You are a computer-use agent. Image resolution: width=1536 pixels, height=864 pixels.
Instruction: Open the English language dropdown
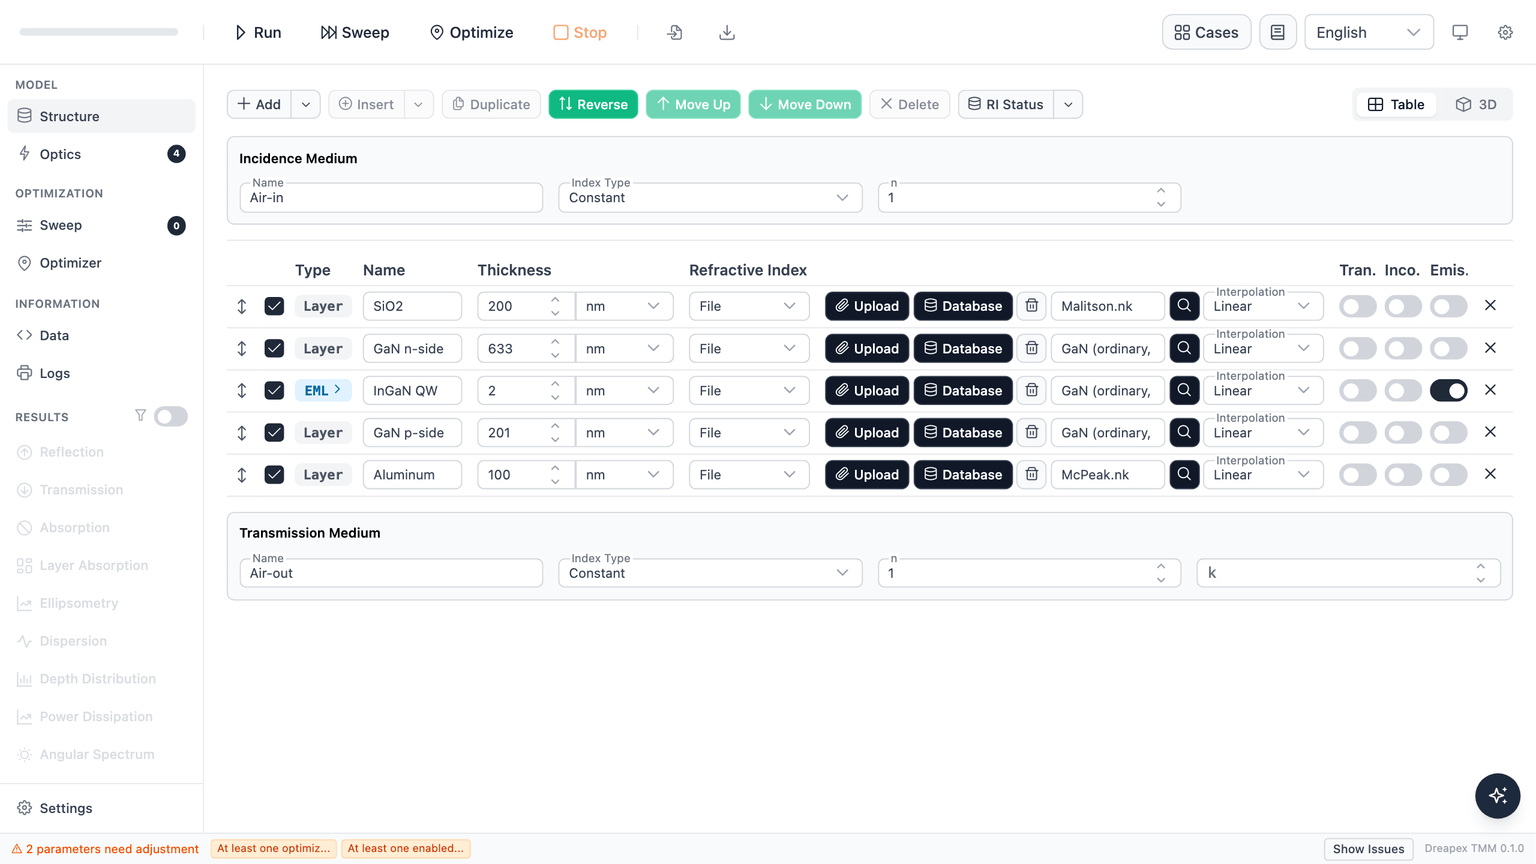tap(1368, 32)
